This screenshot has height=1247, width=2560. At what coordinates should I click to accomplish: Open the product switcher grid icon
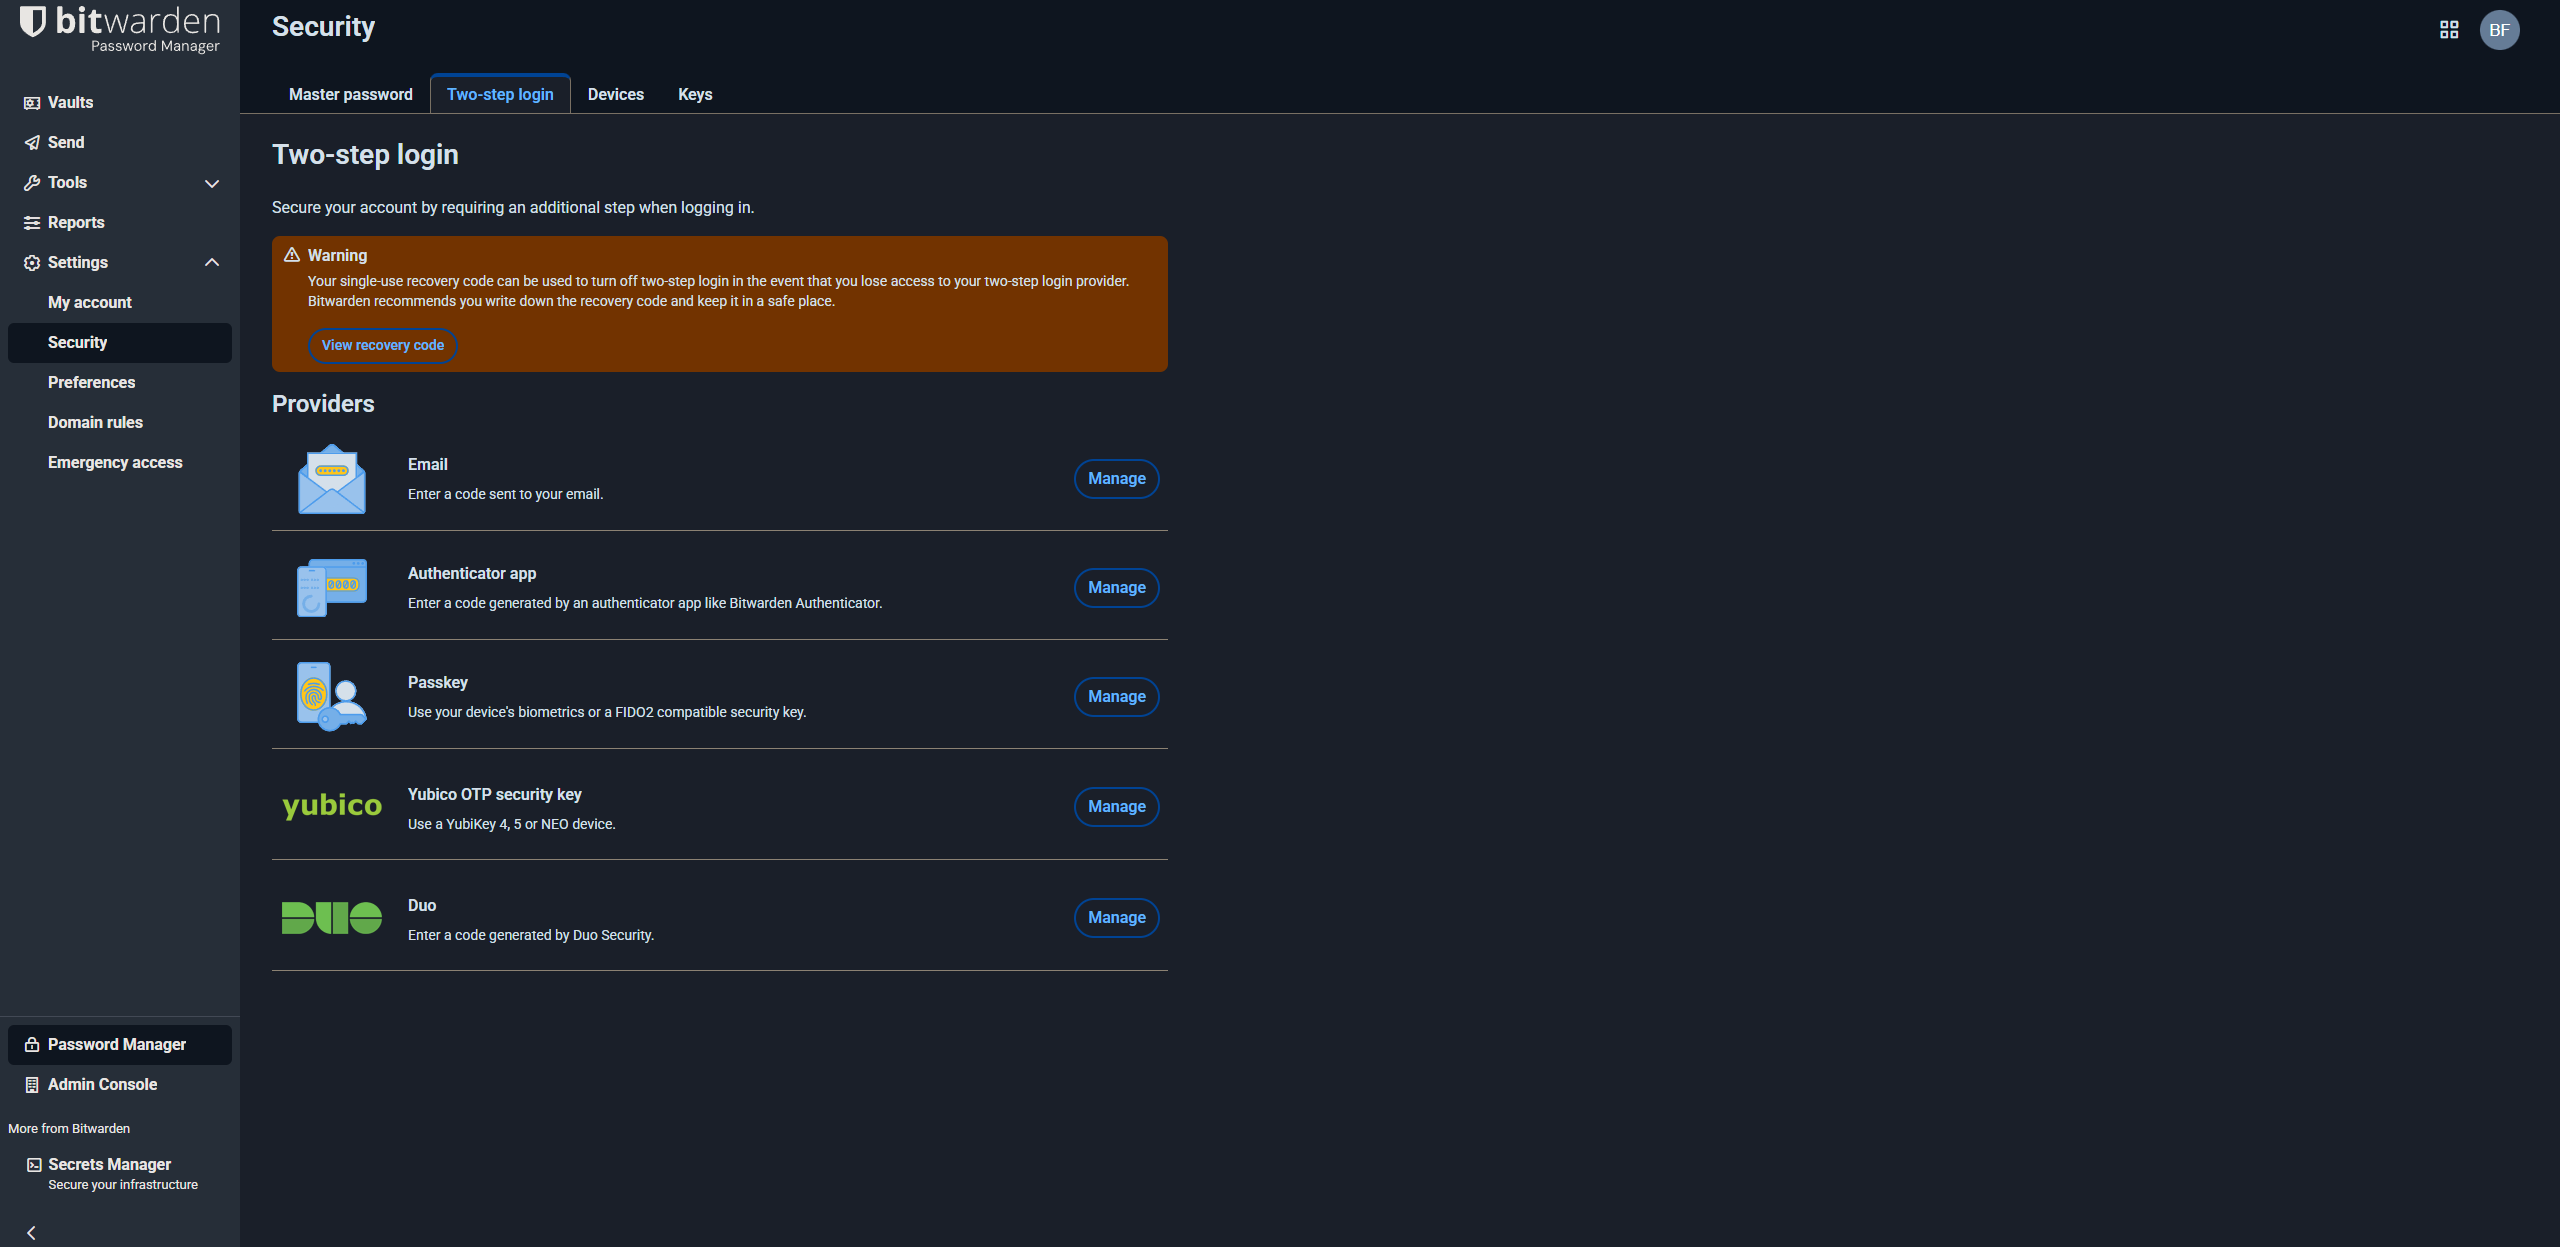coord(2448,30)
